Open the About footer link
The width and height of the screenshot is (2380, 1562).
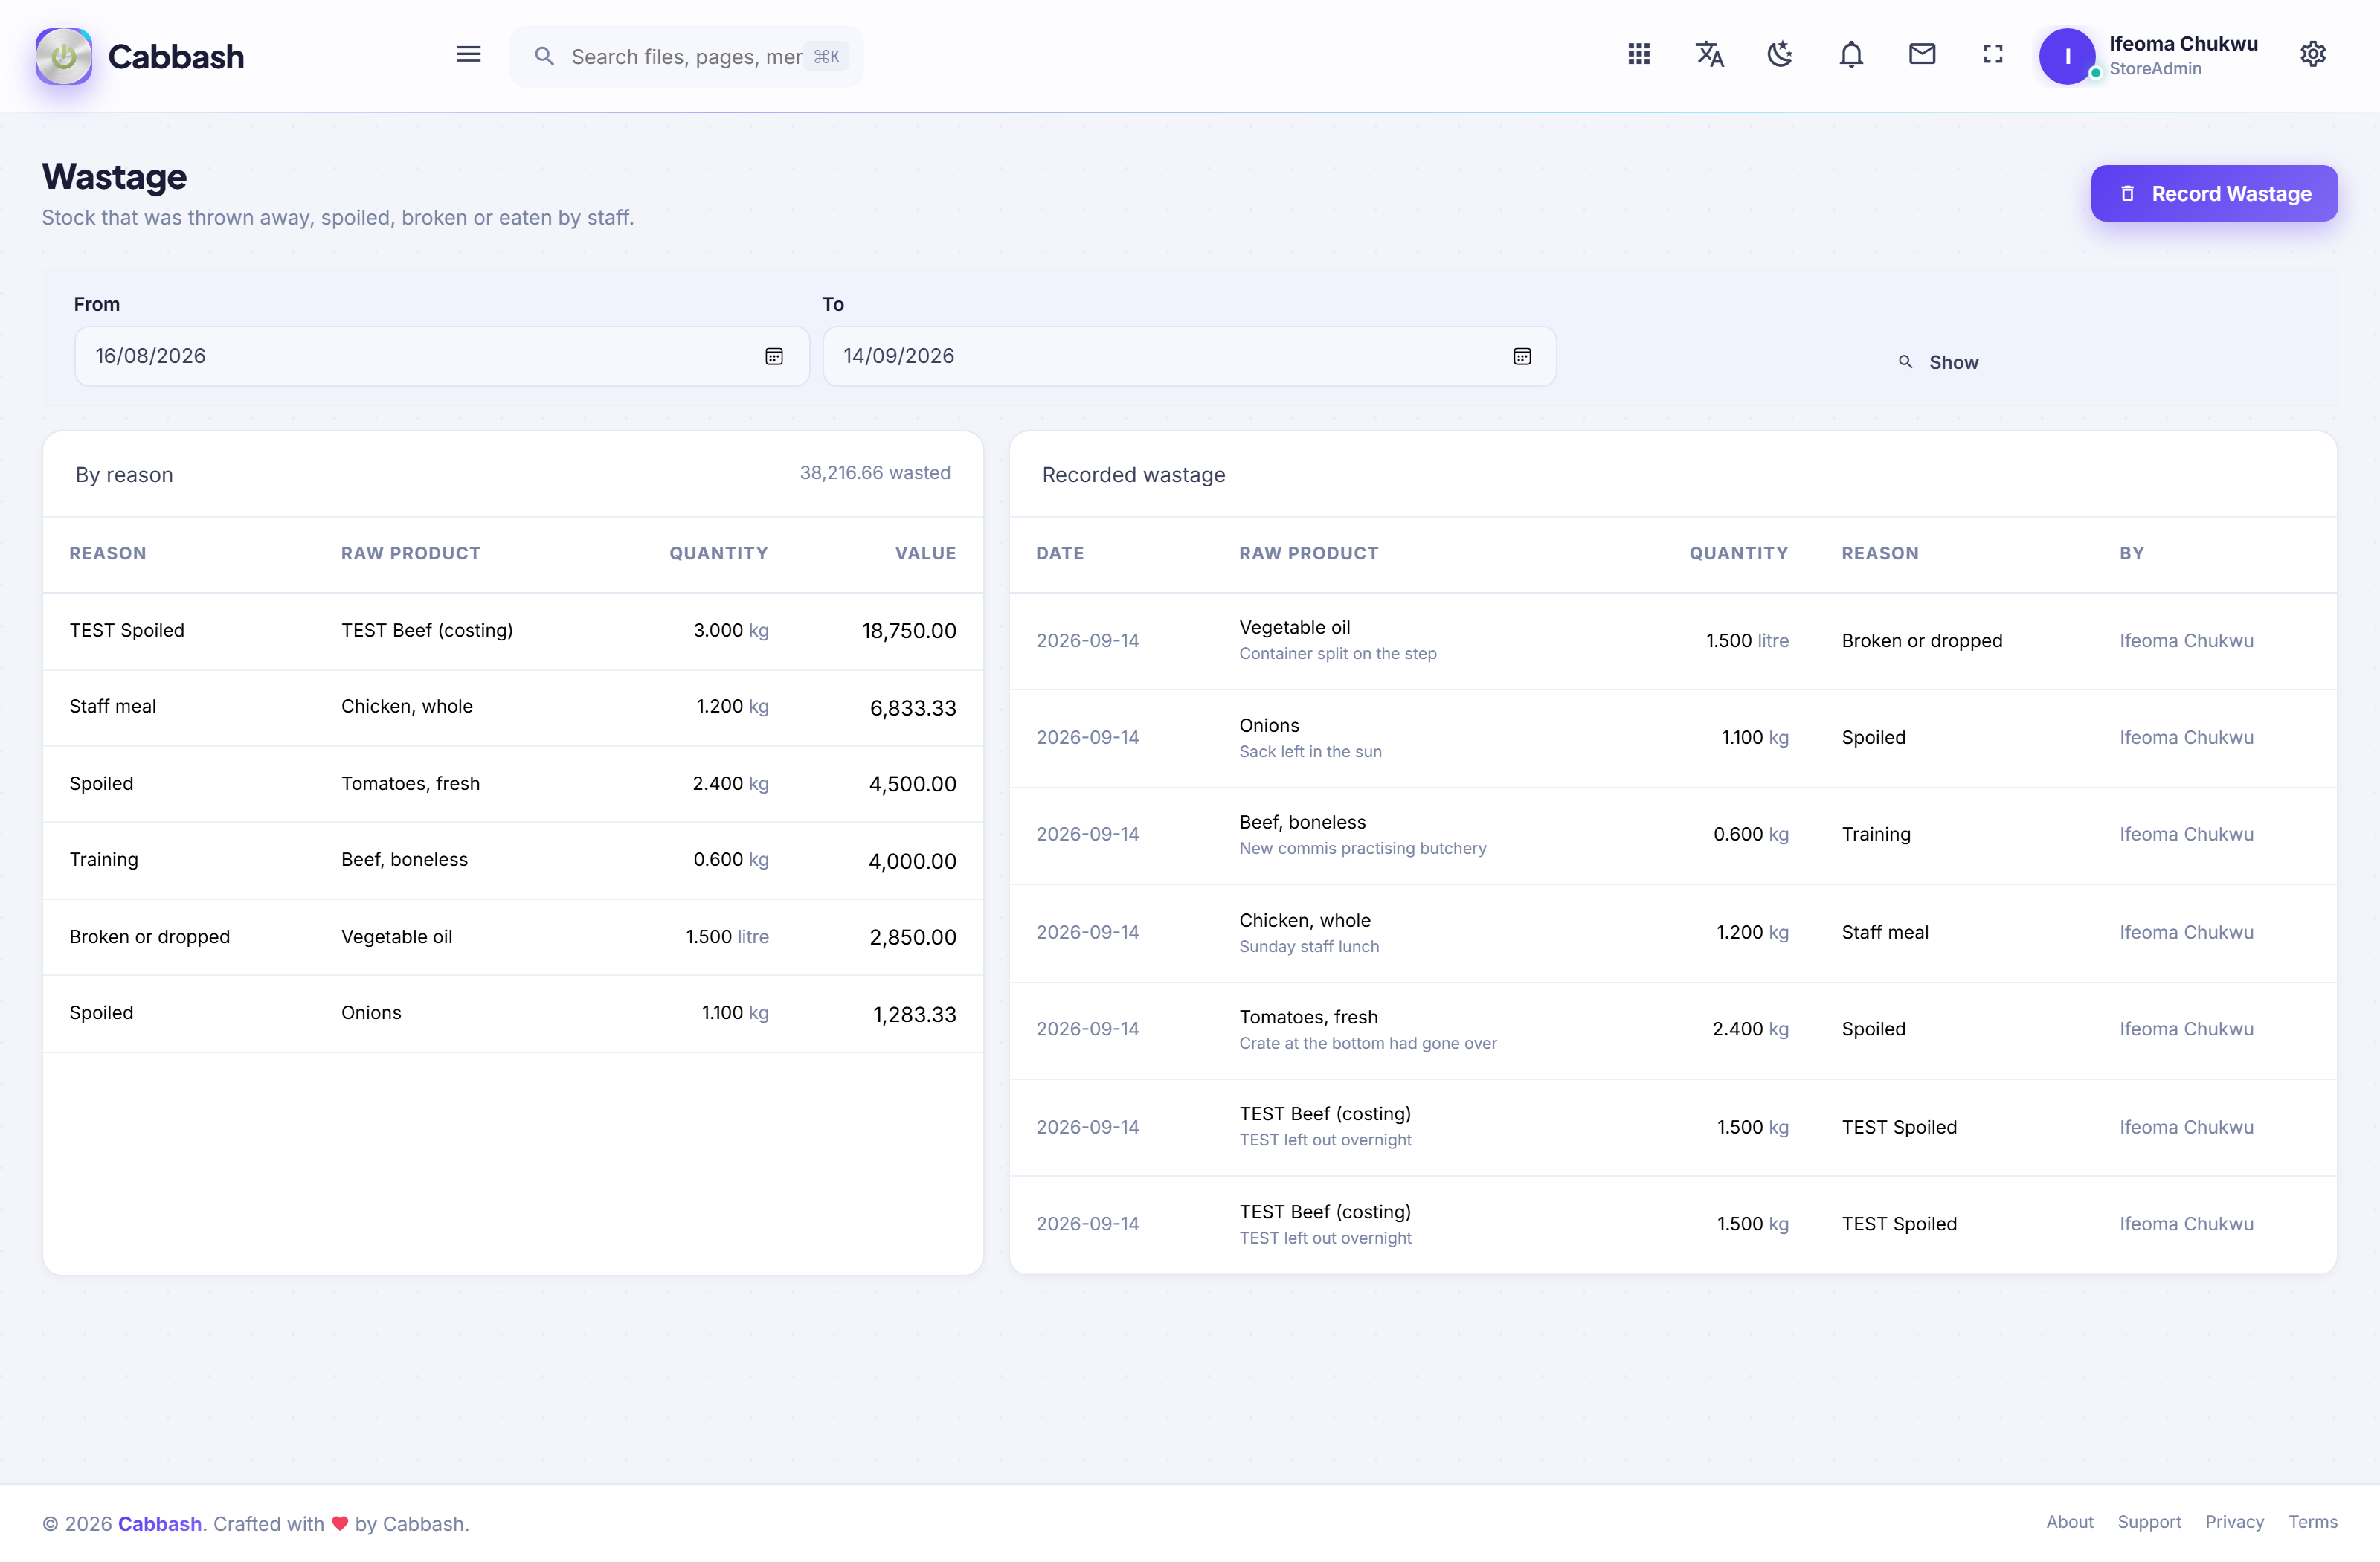2069,1522
